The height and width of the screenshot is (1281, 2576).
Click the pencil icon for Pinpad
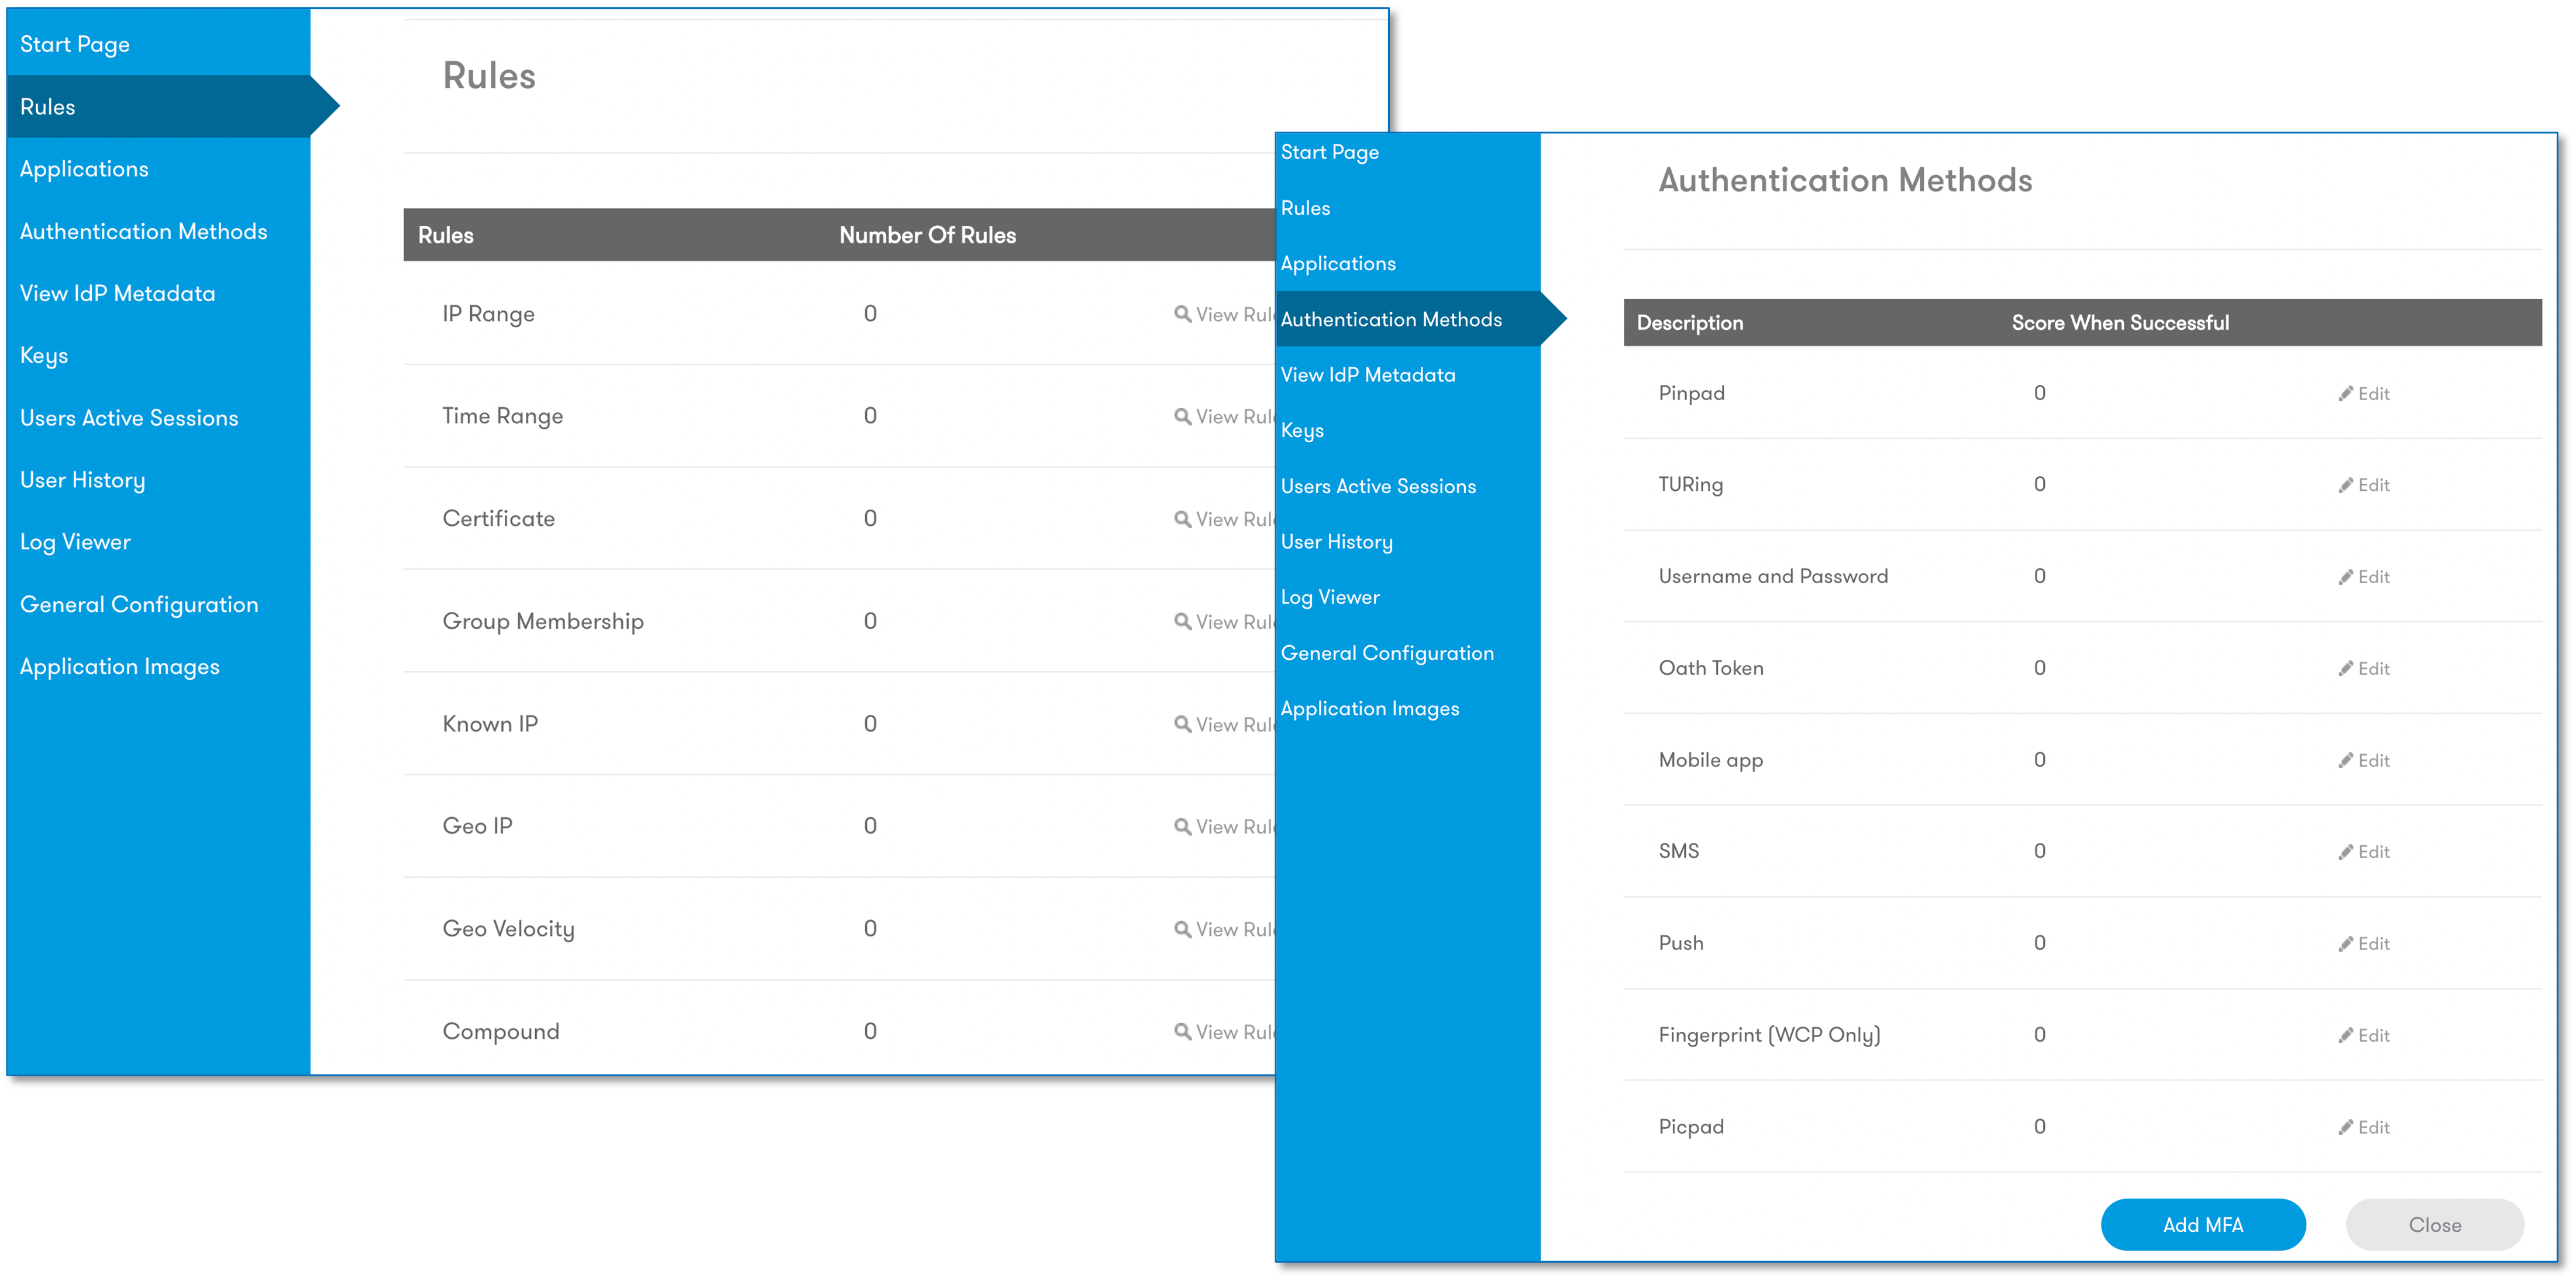(x=2345, y=393)
